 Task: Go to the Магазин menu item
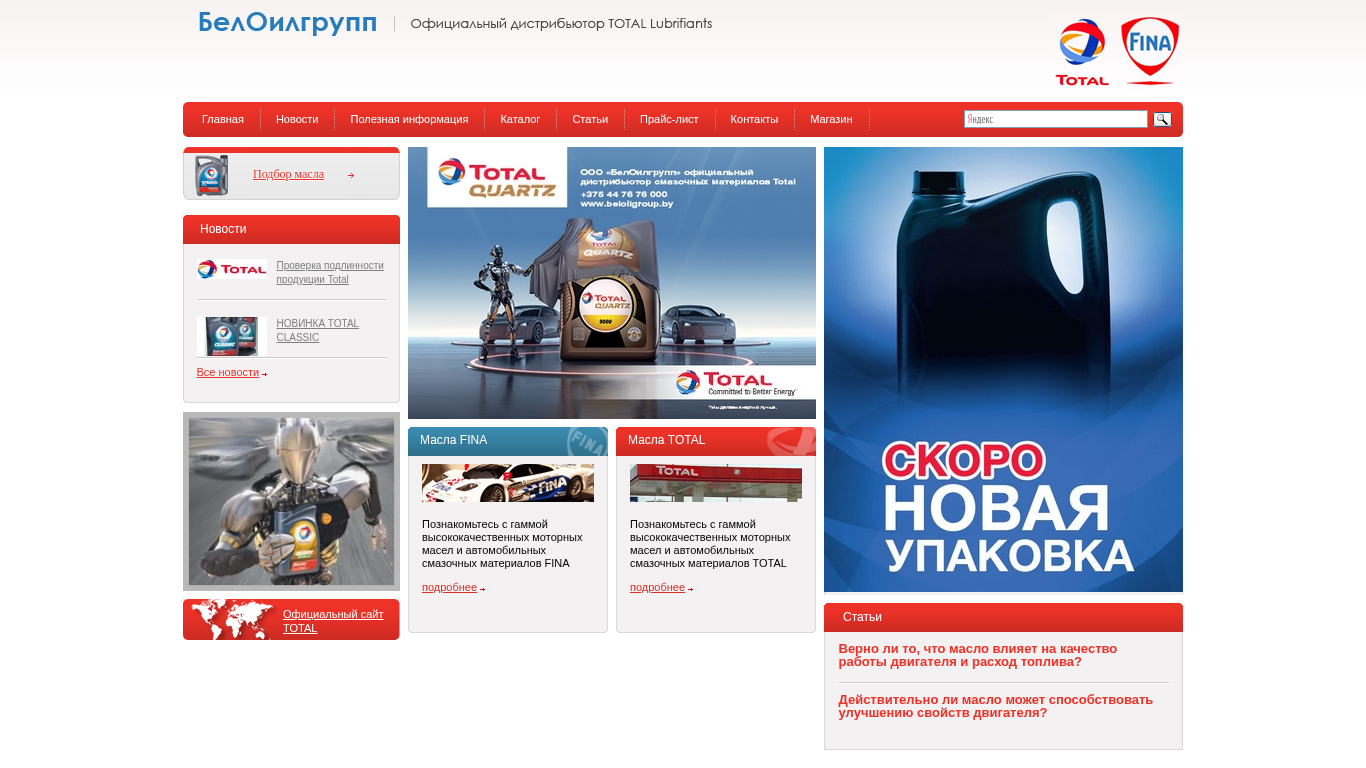(x=831, y=119)
